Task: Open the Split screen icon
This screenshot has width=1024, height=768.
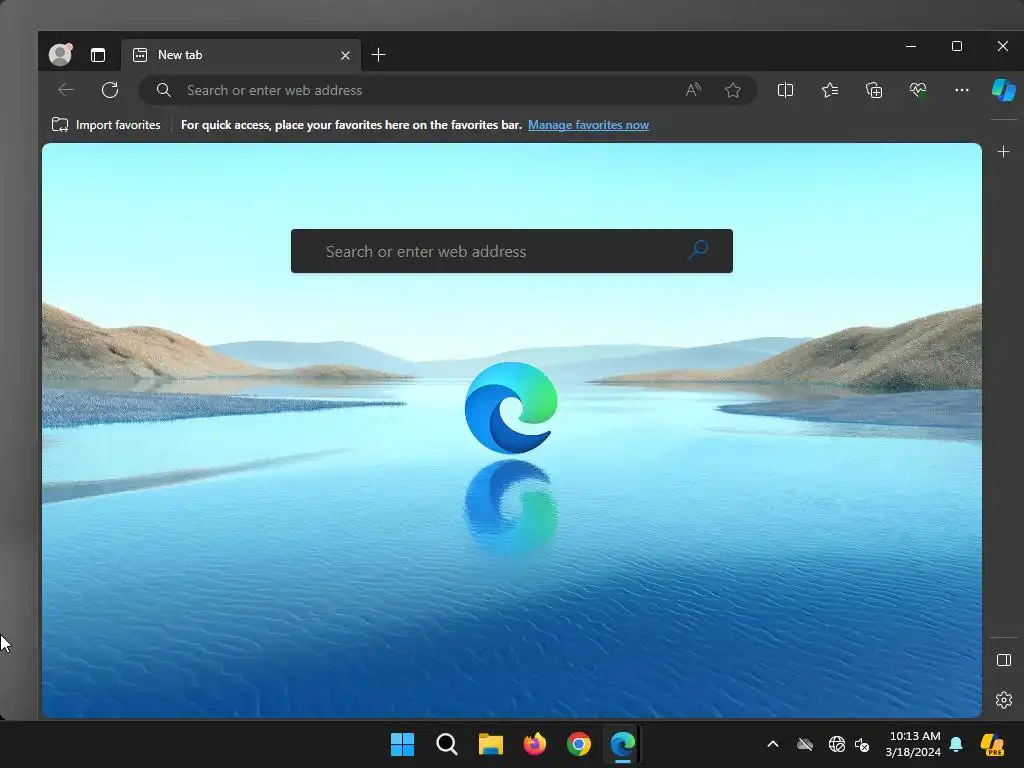Action: 786,90
